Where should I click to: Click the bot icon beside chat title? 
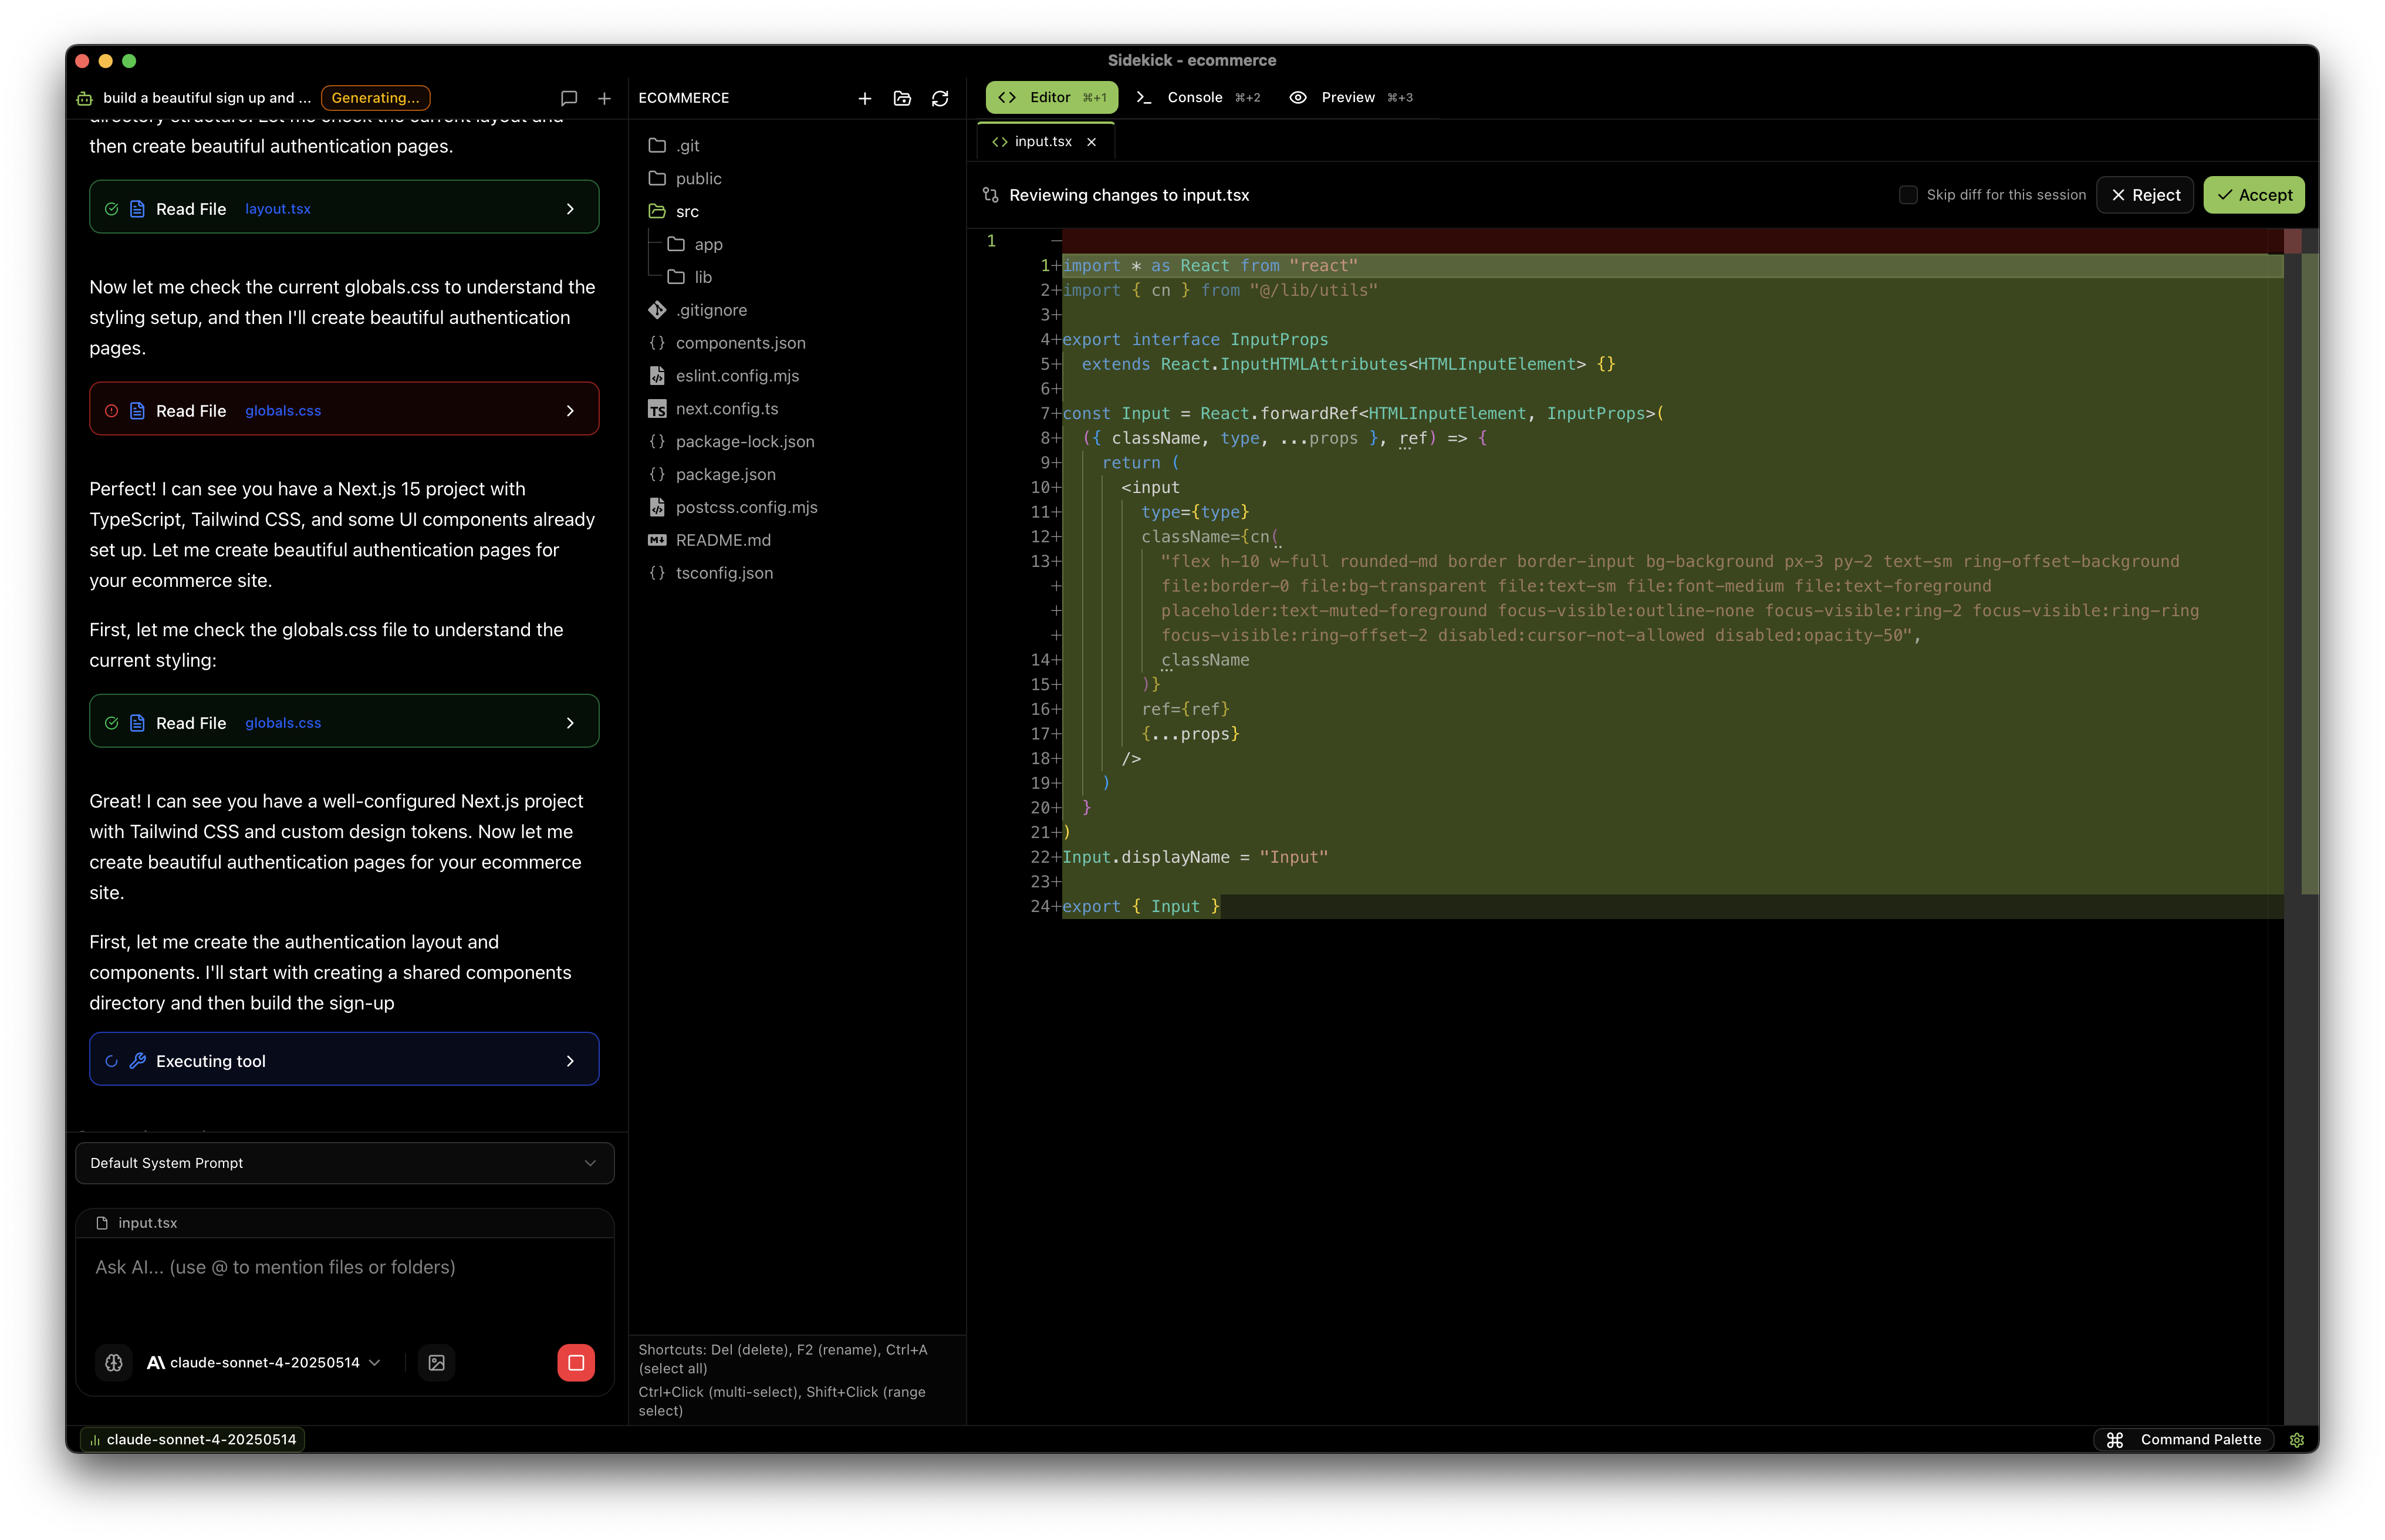(85, 98)
